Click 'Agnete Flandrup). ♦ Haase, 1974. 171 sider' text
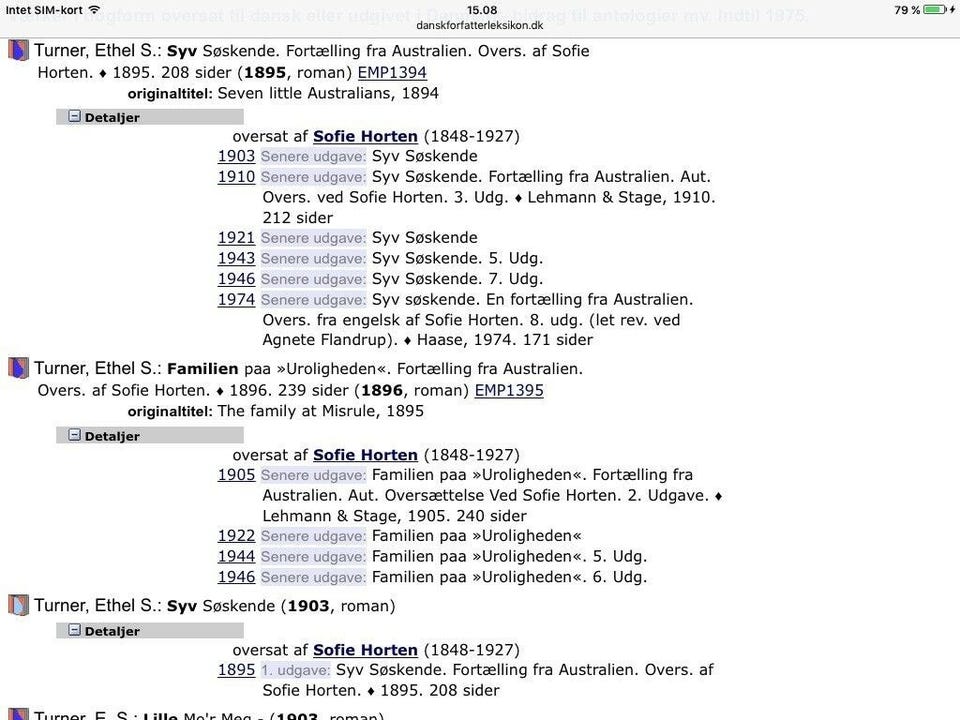This screenshot has height=720, width=960. click(x=427, y=340)
